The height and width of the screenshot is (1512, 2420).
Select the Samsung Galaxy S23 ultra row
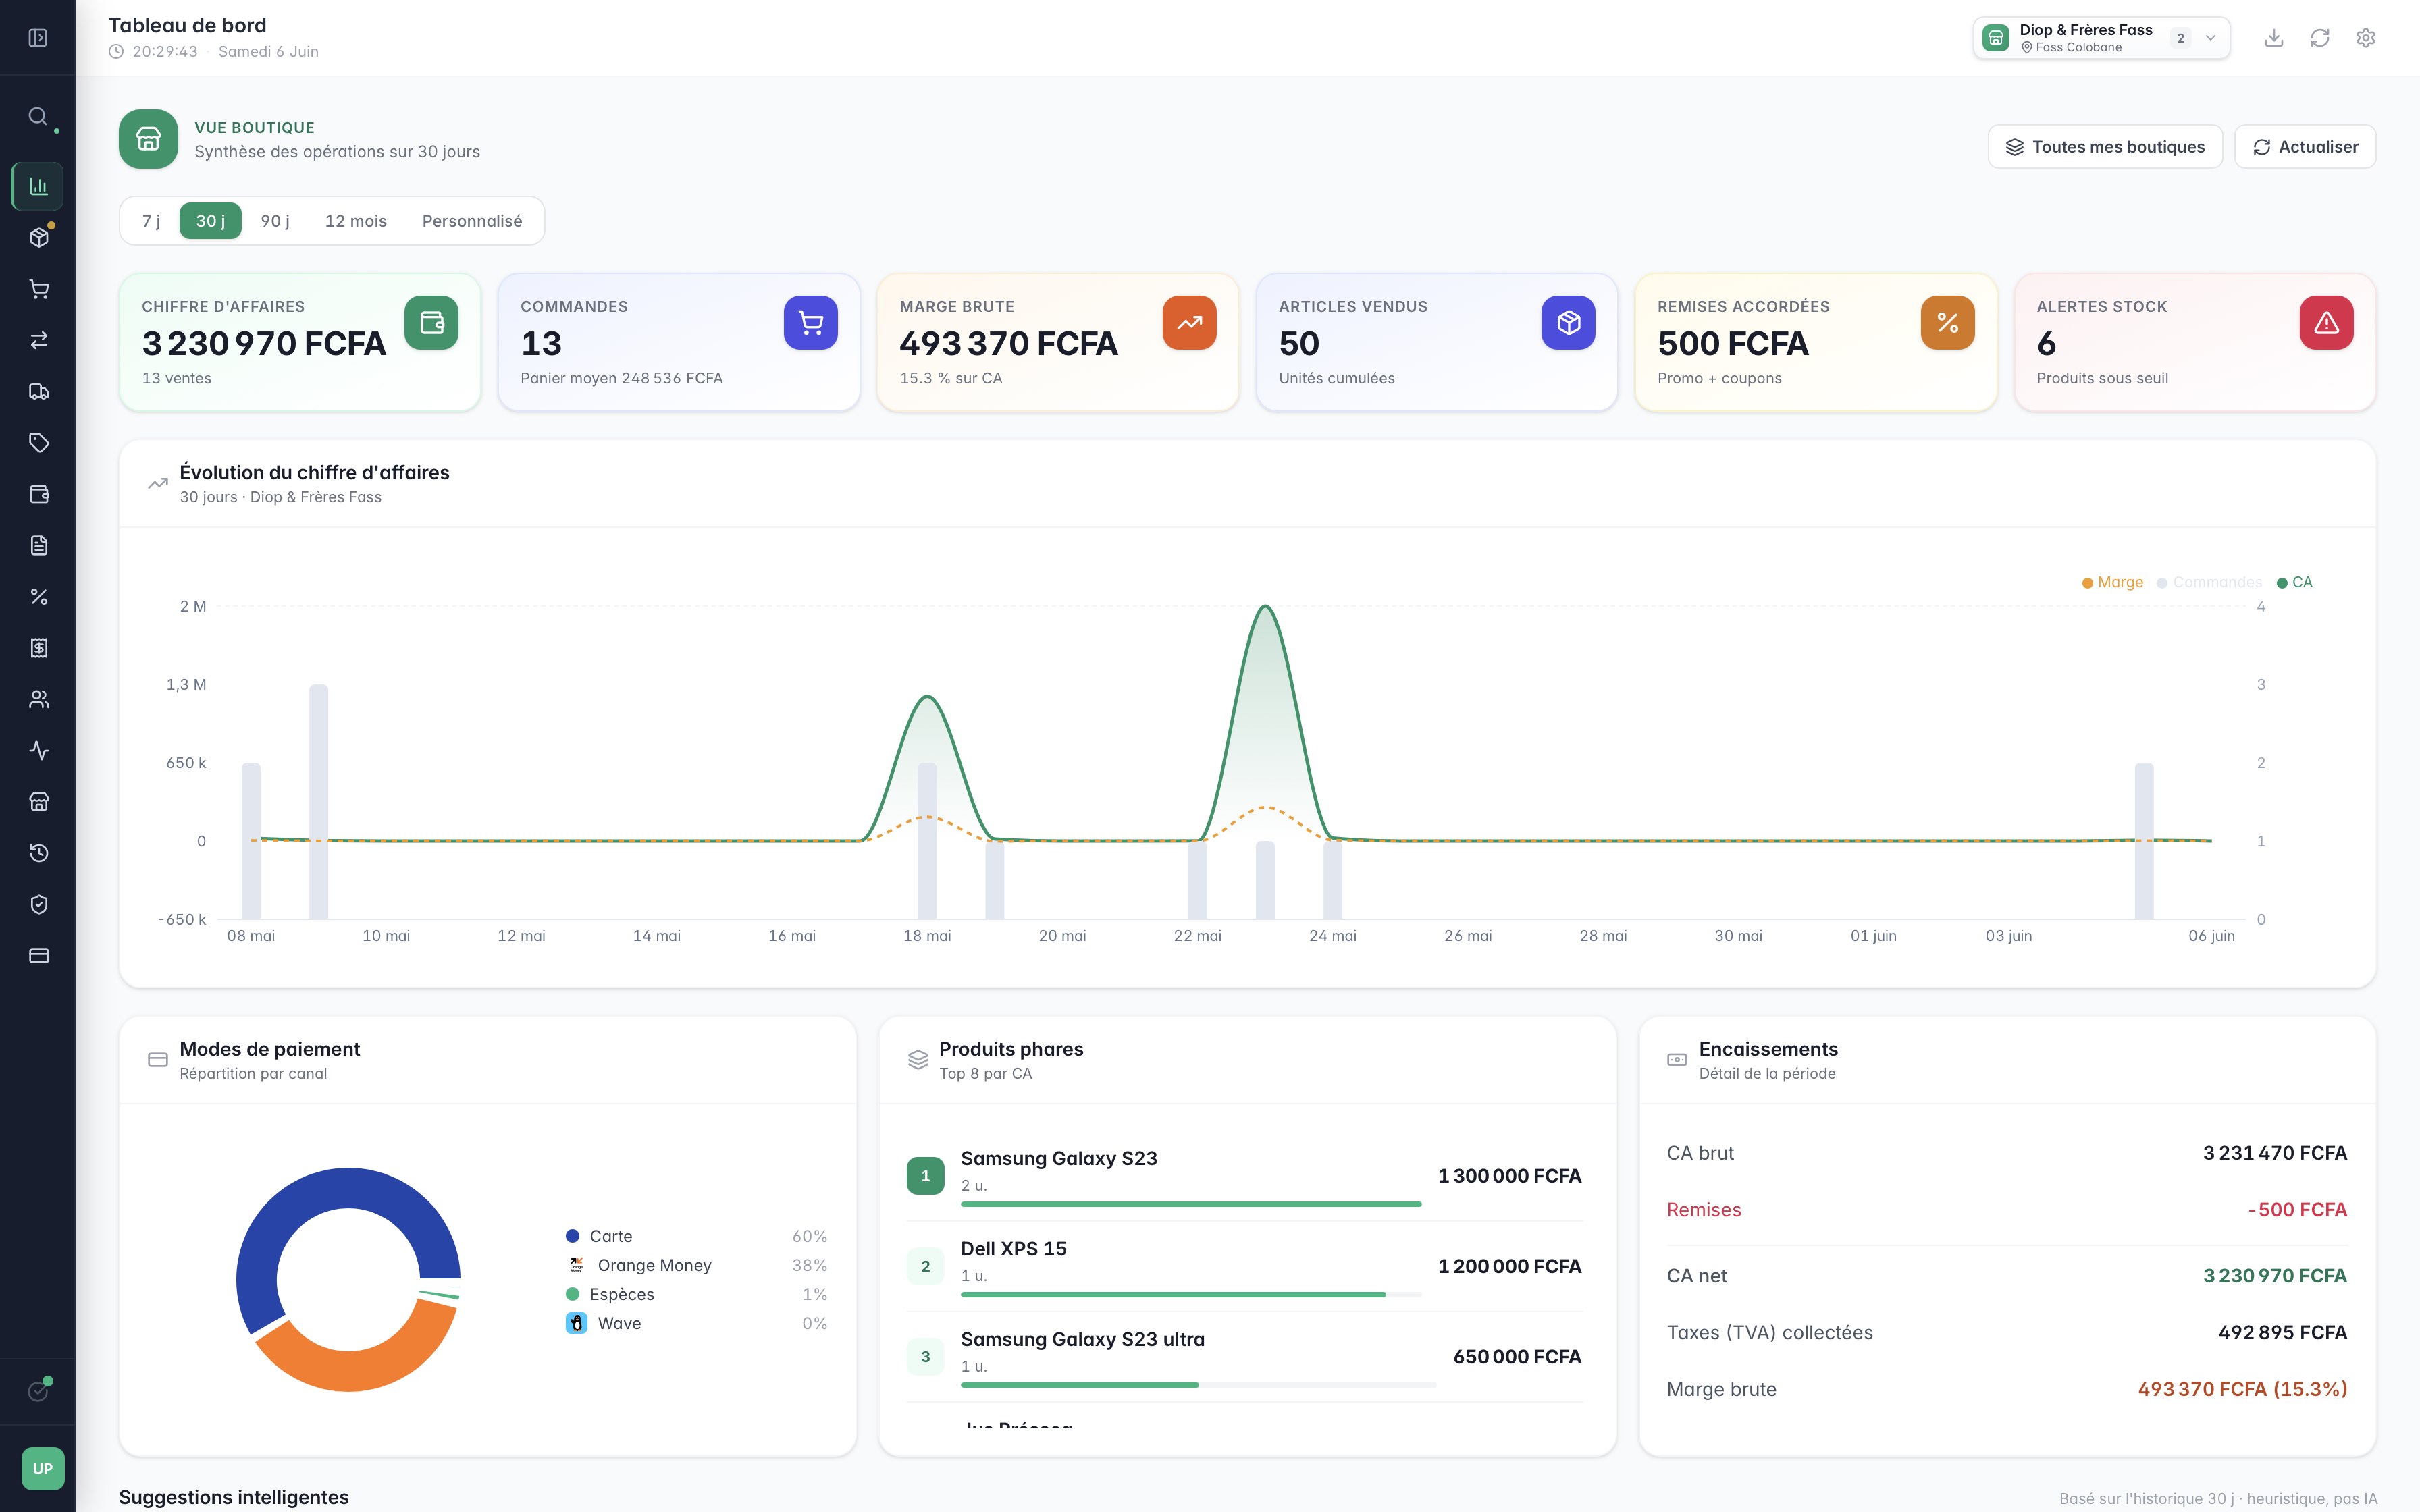(1245, 1357)
